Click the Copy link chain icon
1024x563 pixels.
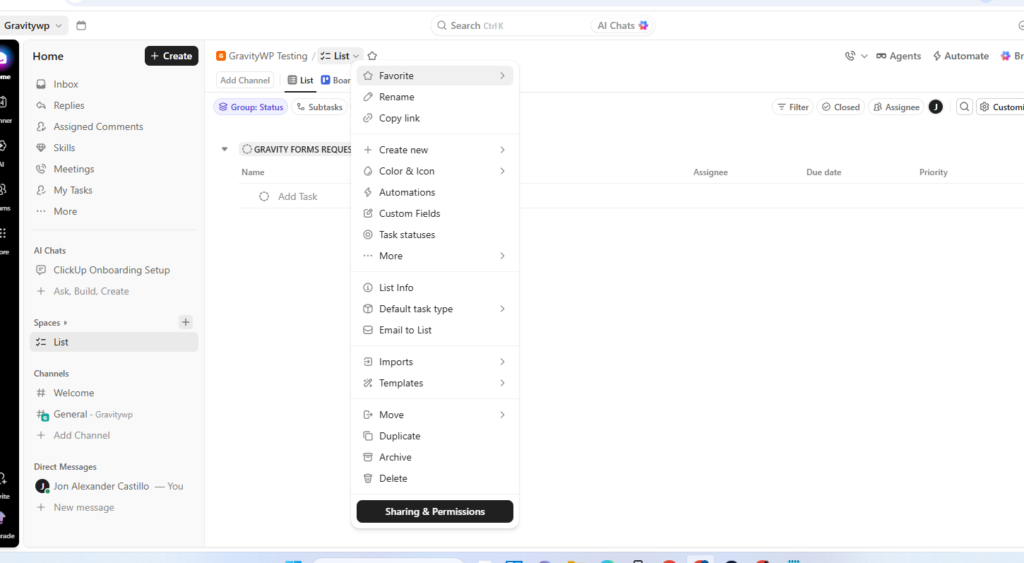[x=368, y=118]
